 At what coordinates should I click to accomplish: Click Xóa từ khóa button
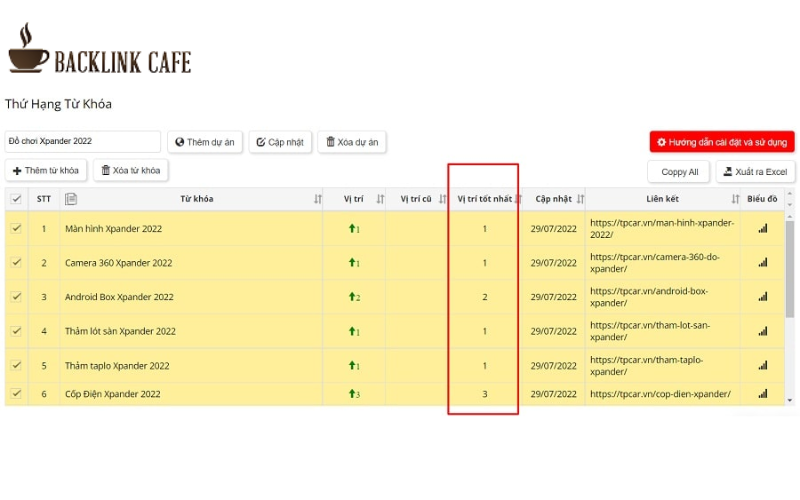(131, 170)
